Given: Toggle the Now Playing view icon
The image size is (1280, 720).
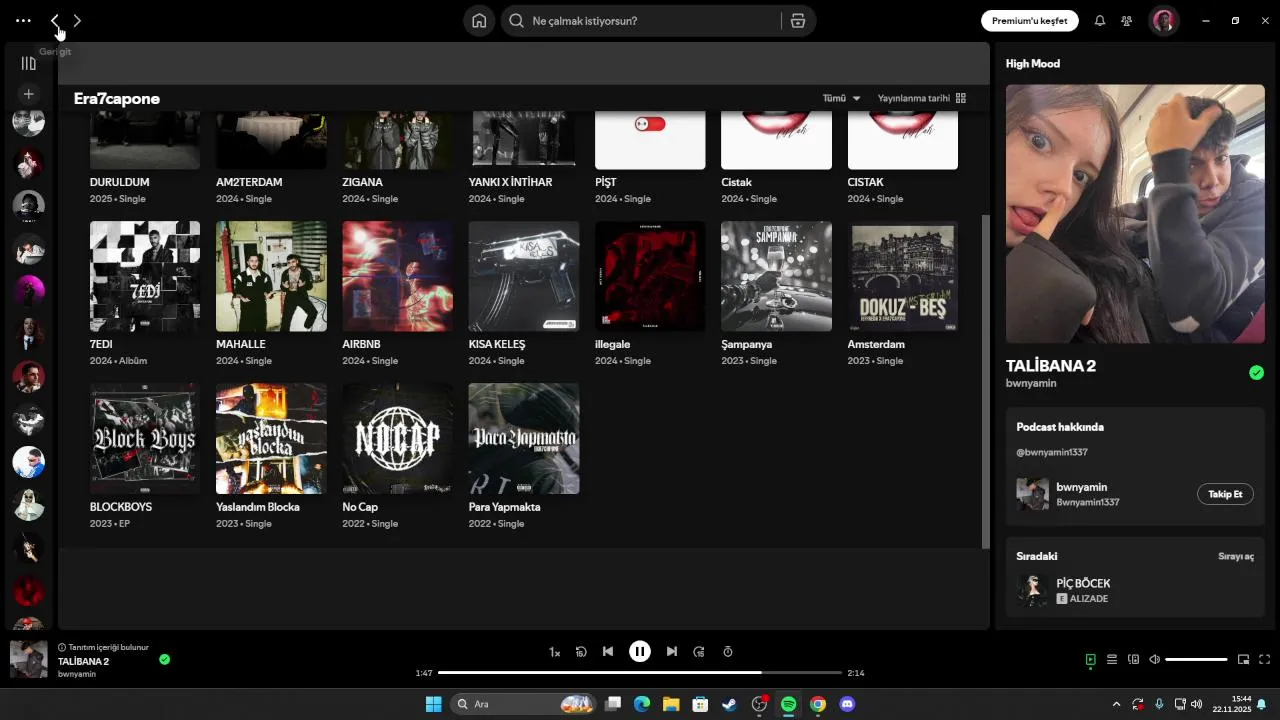Looking at the screenshot, I should tap(1091, 660).
